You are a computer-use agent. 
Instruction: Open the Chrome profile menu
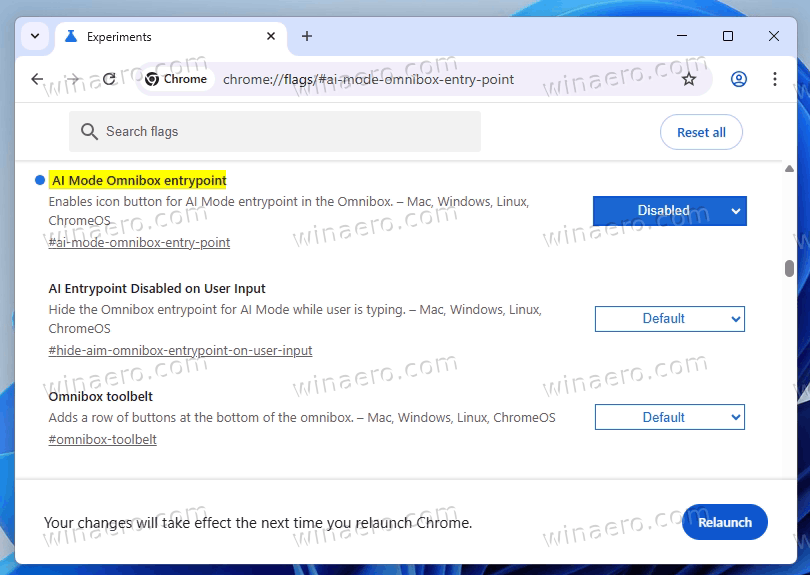click(x=739, y=79)
